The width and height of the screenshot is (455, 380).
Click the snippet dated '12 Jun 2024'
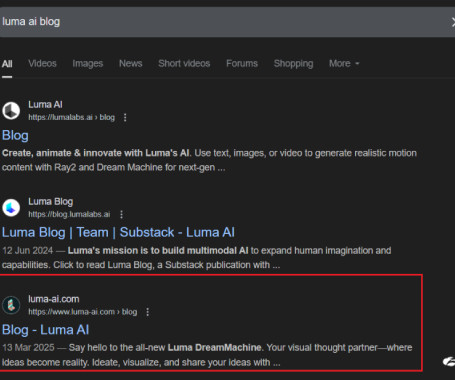coord(197,258)
